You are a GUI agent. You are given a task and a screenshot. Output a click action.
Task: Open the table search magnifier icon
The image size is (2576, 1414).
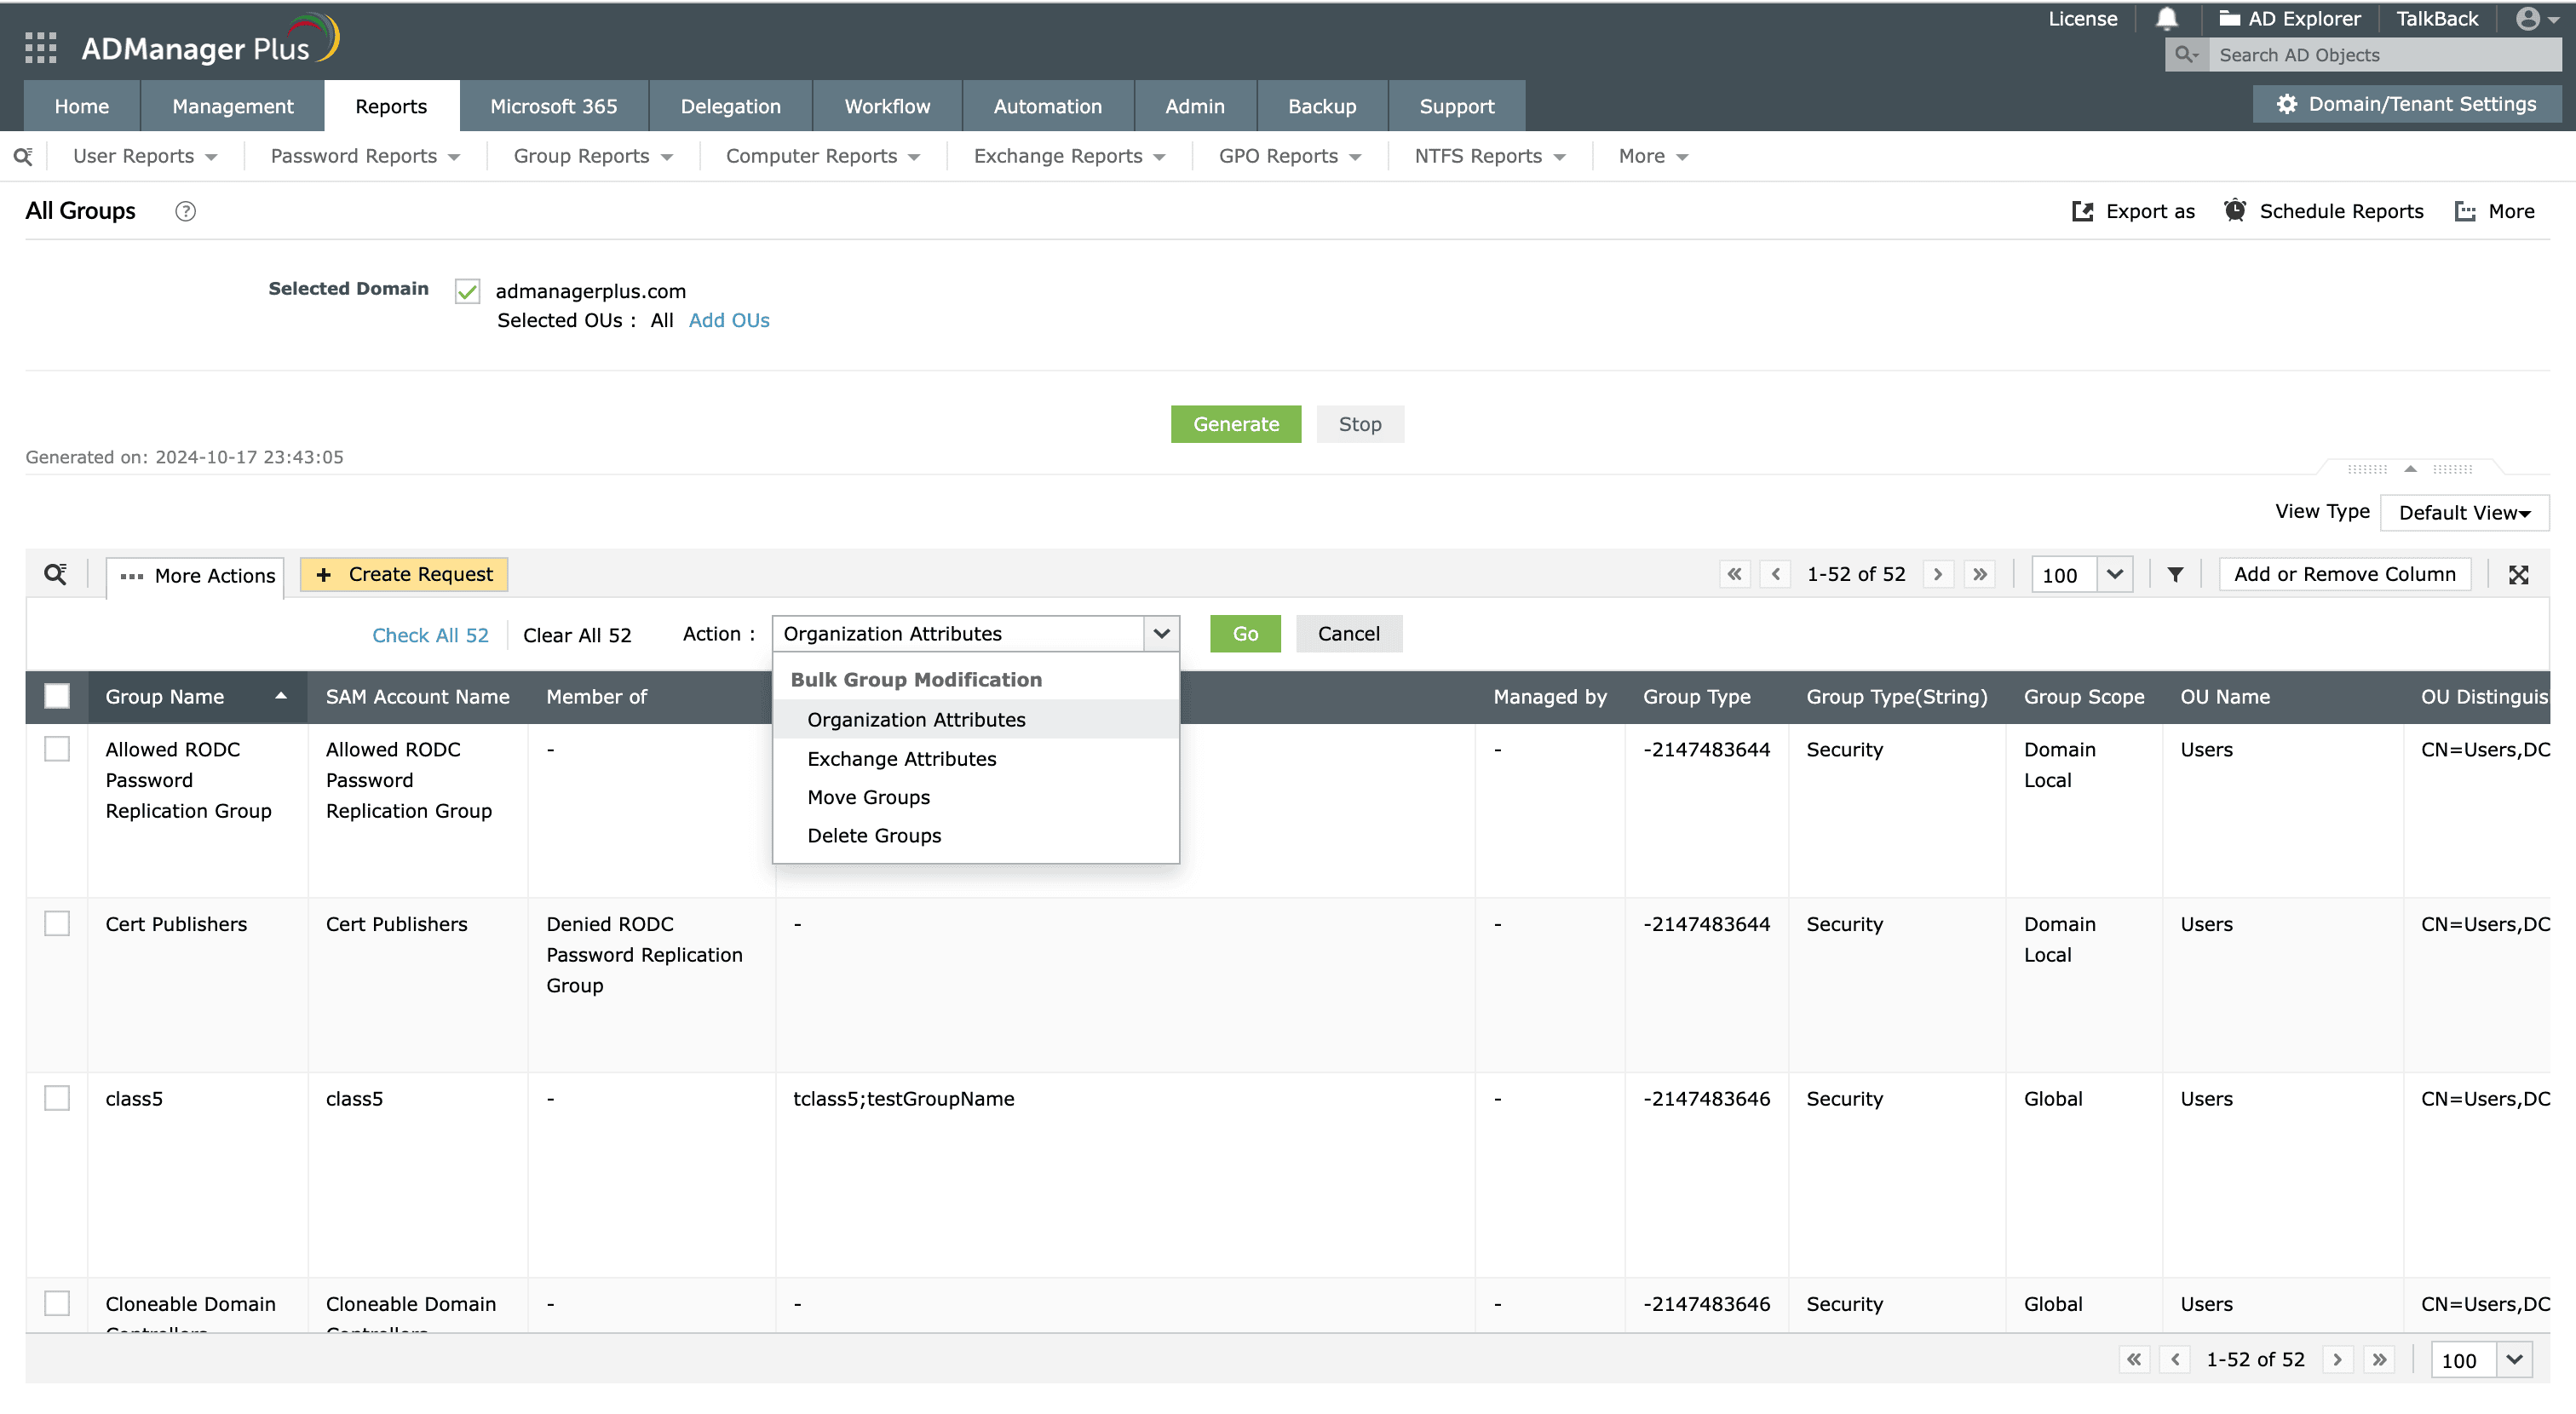tap(56, 574)
